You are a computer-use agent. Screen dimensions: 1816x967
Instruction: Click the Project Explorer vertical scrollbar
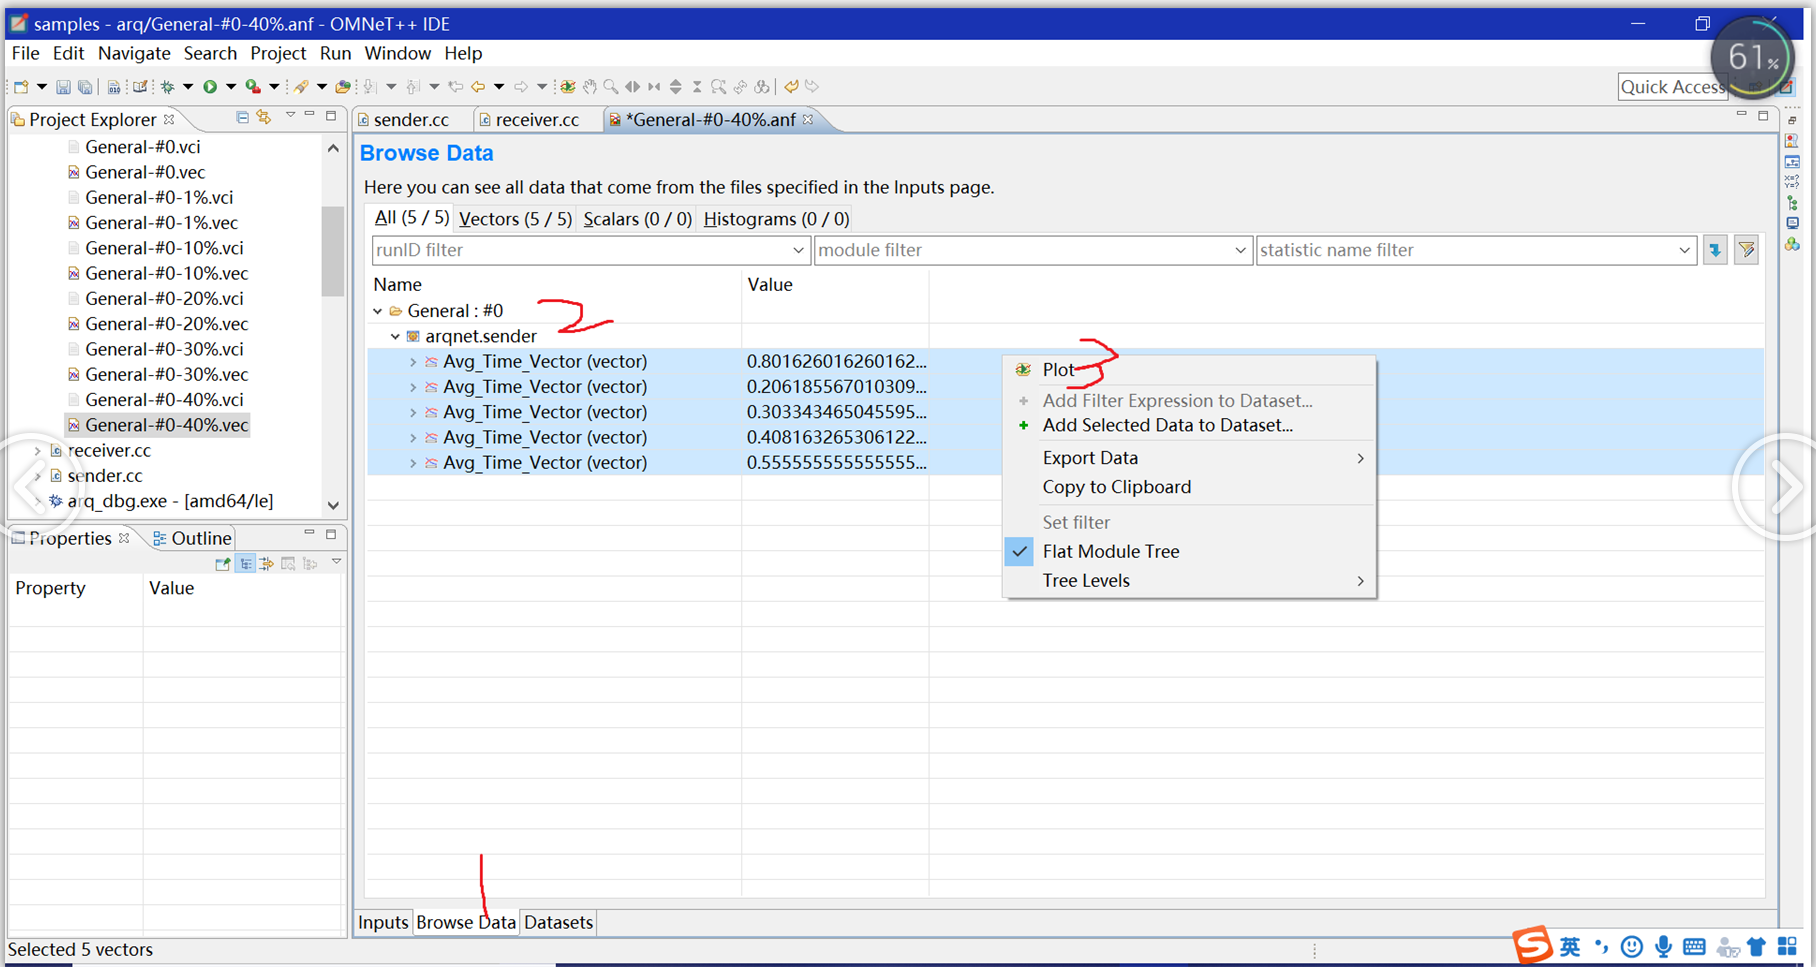[x=333, y=252]
